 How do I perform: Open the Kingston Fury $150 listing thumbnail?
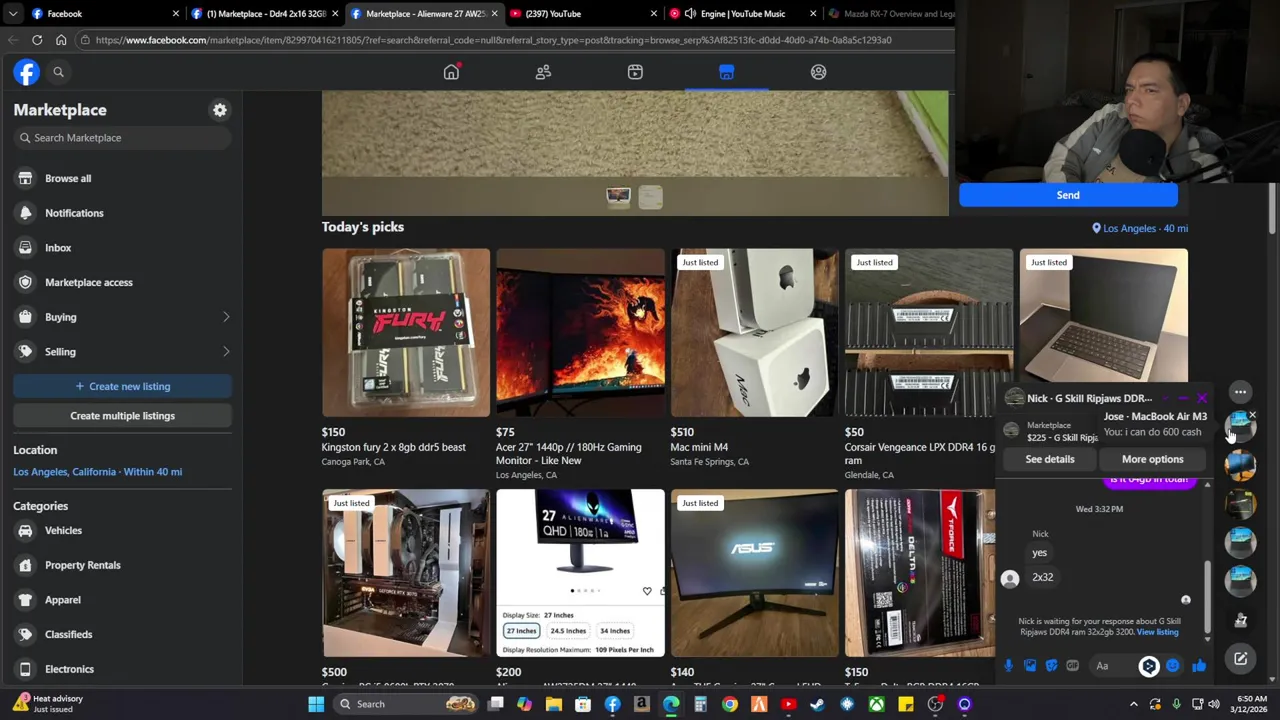click(406, 332)
